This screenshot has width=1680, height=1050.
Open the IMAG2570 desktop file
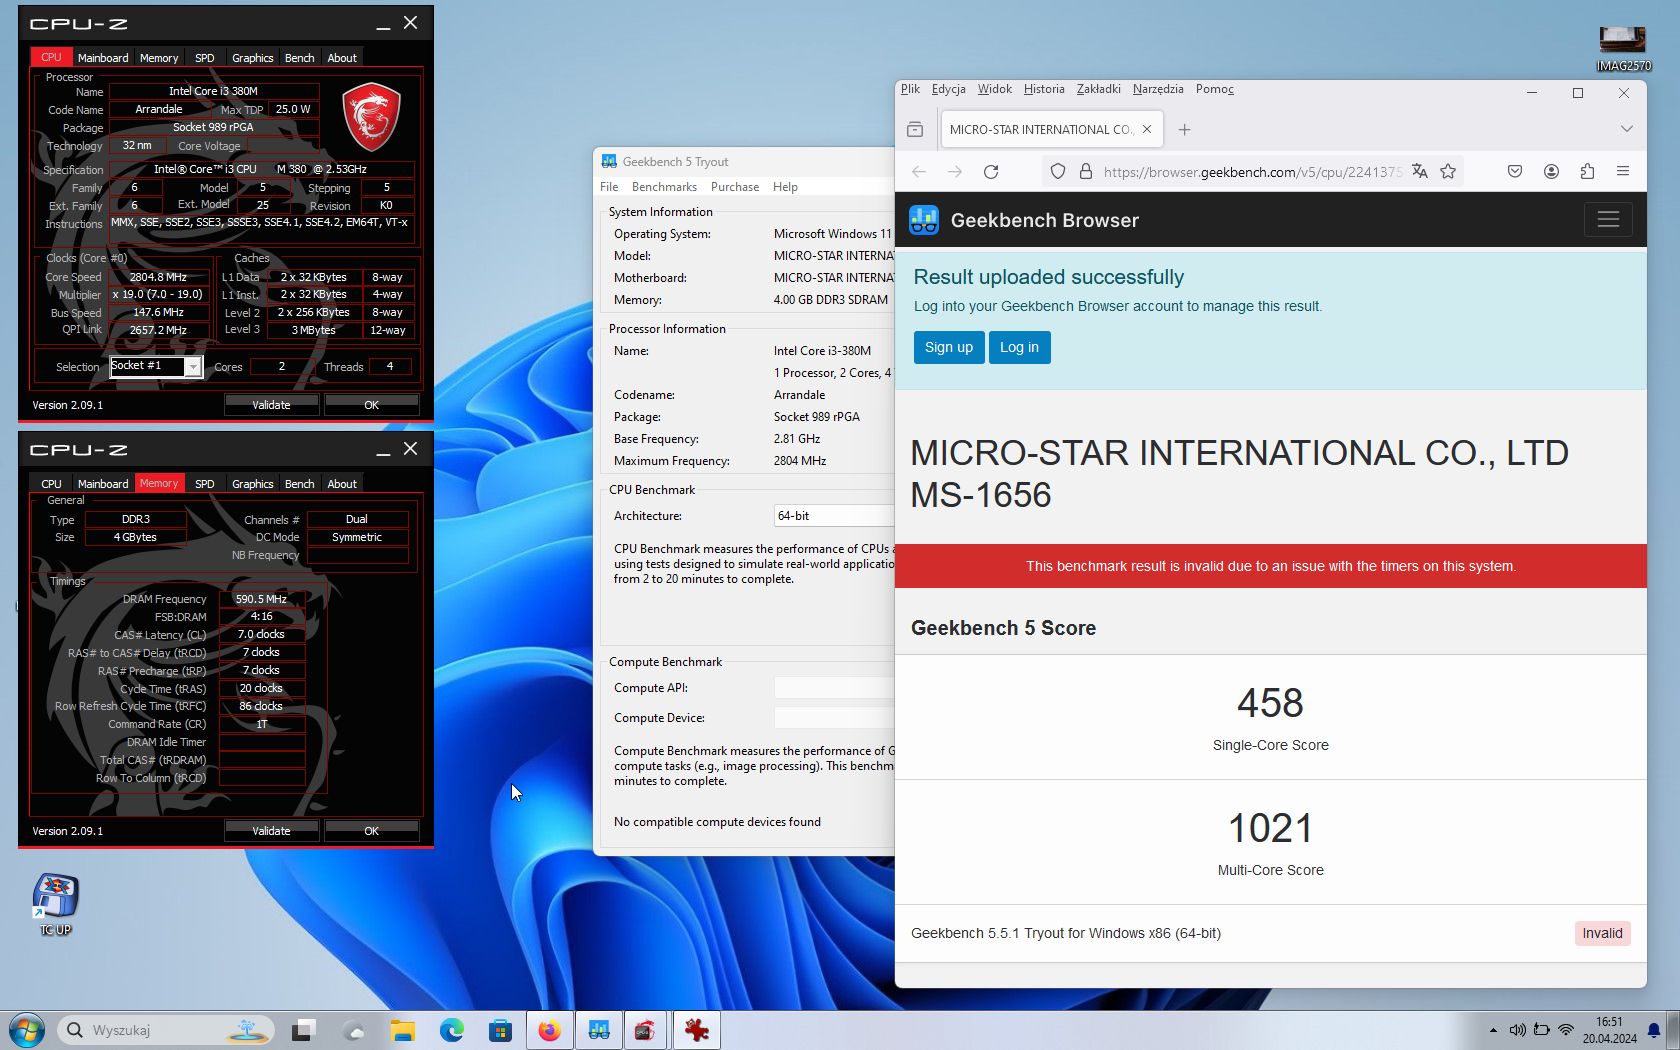1623,48
